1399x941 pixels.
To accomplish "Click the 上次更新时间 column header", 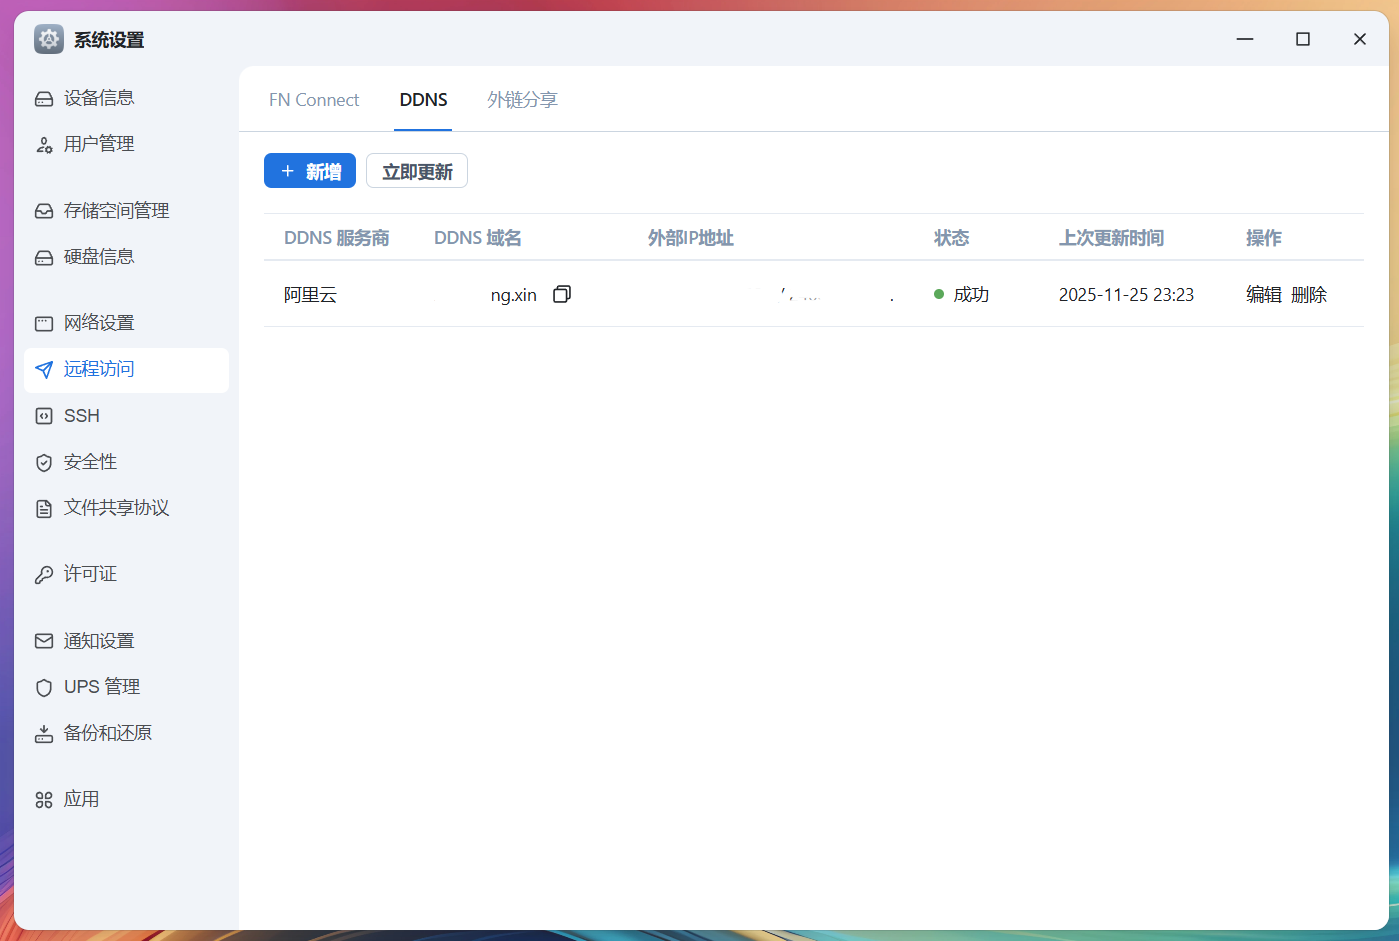I will [1112, 238].
